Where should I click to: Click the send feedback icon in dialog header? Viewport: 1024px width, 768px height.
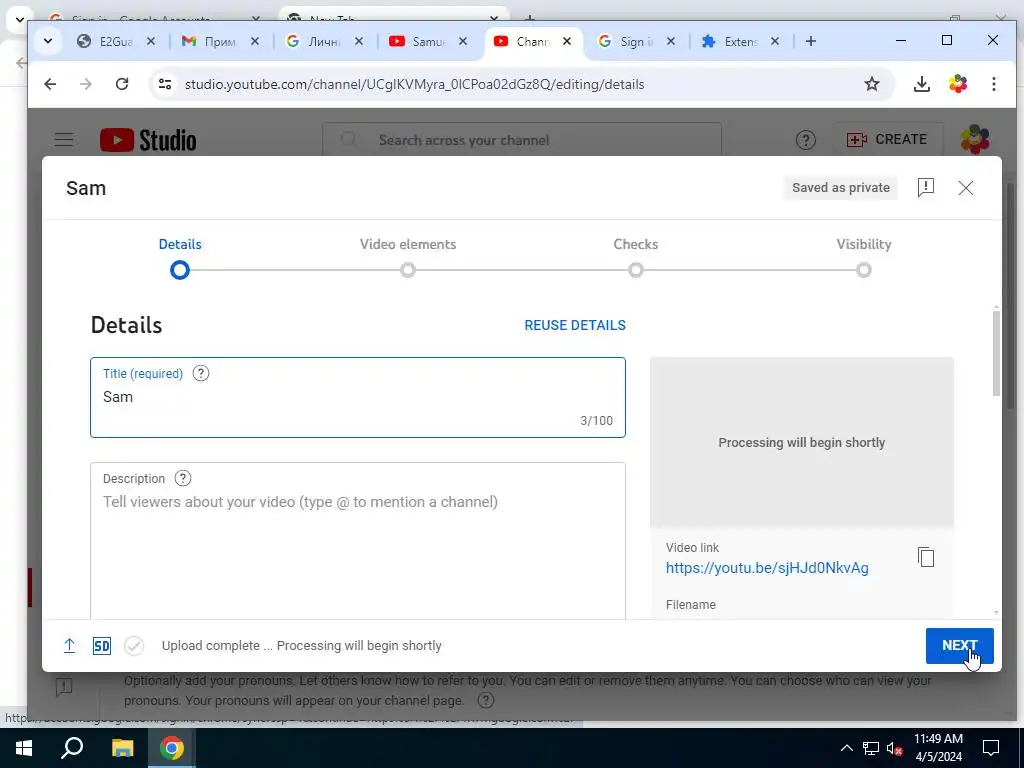[x=925, y=187]
